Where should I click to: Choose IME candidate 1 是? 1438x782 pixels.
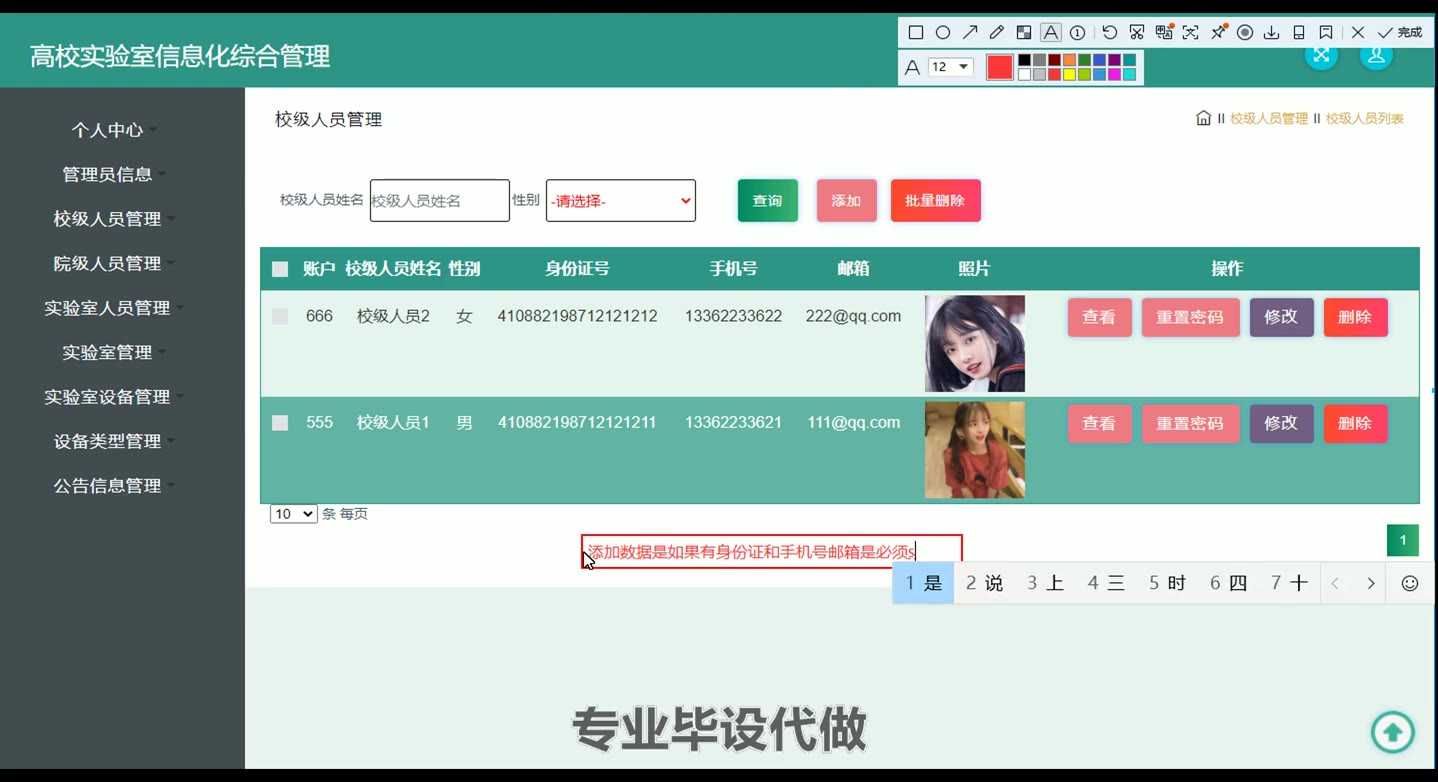tap(923, 583)
